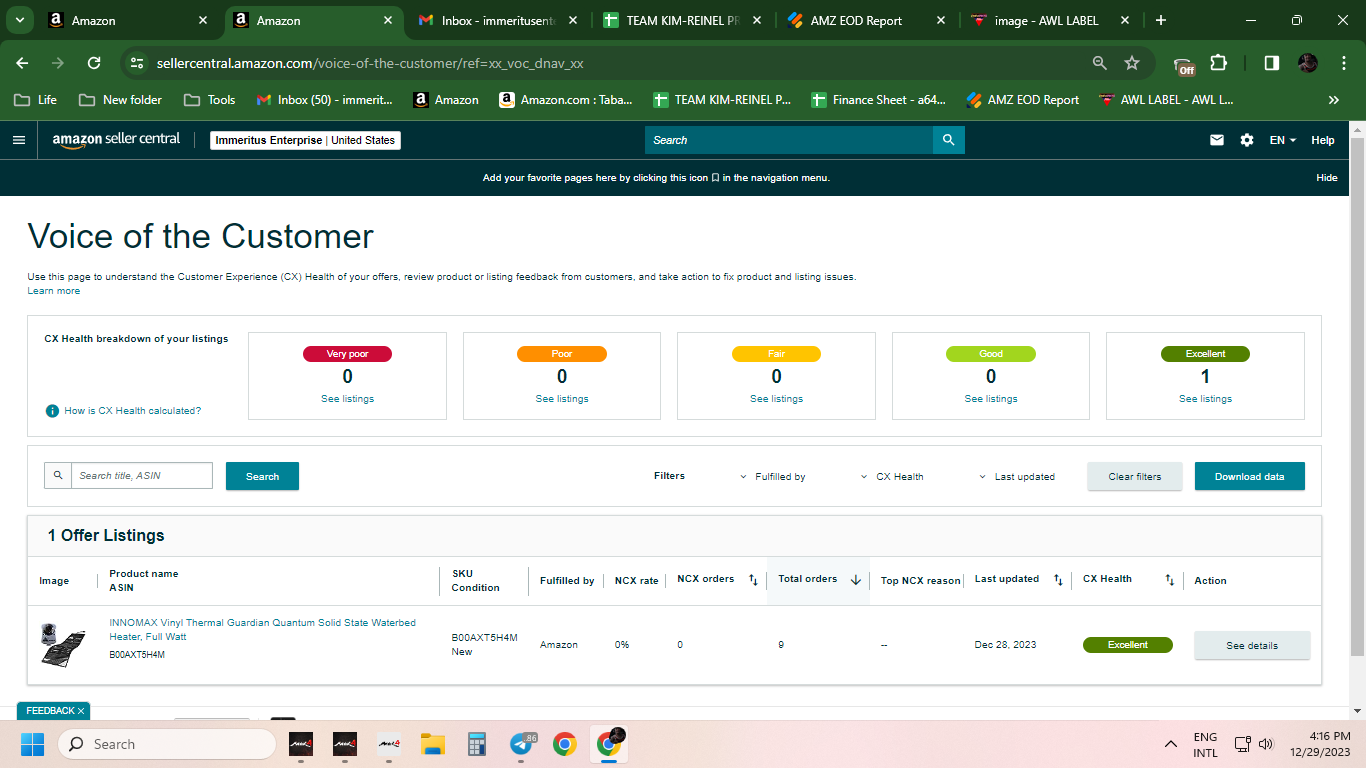Click the Chrome profile avatar
This screenshot has height=768, width=1366.
[1308, 63]
